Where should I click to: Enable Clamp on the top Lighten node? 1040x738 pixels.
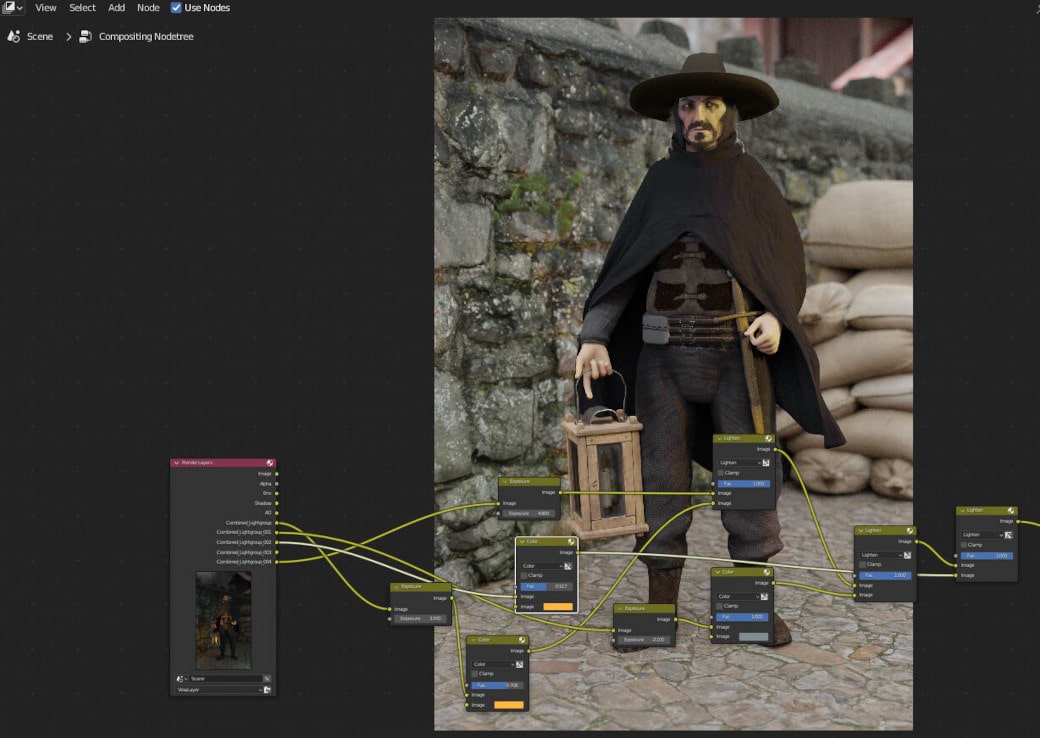tap(720, 471)
